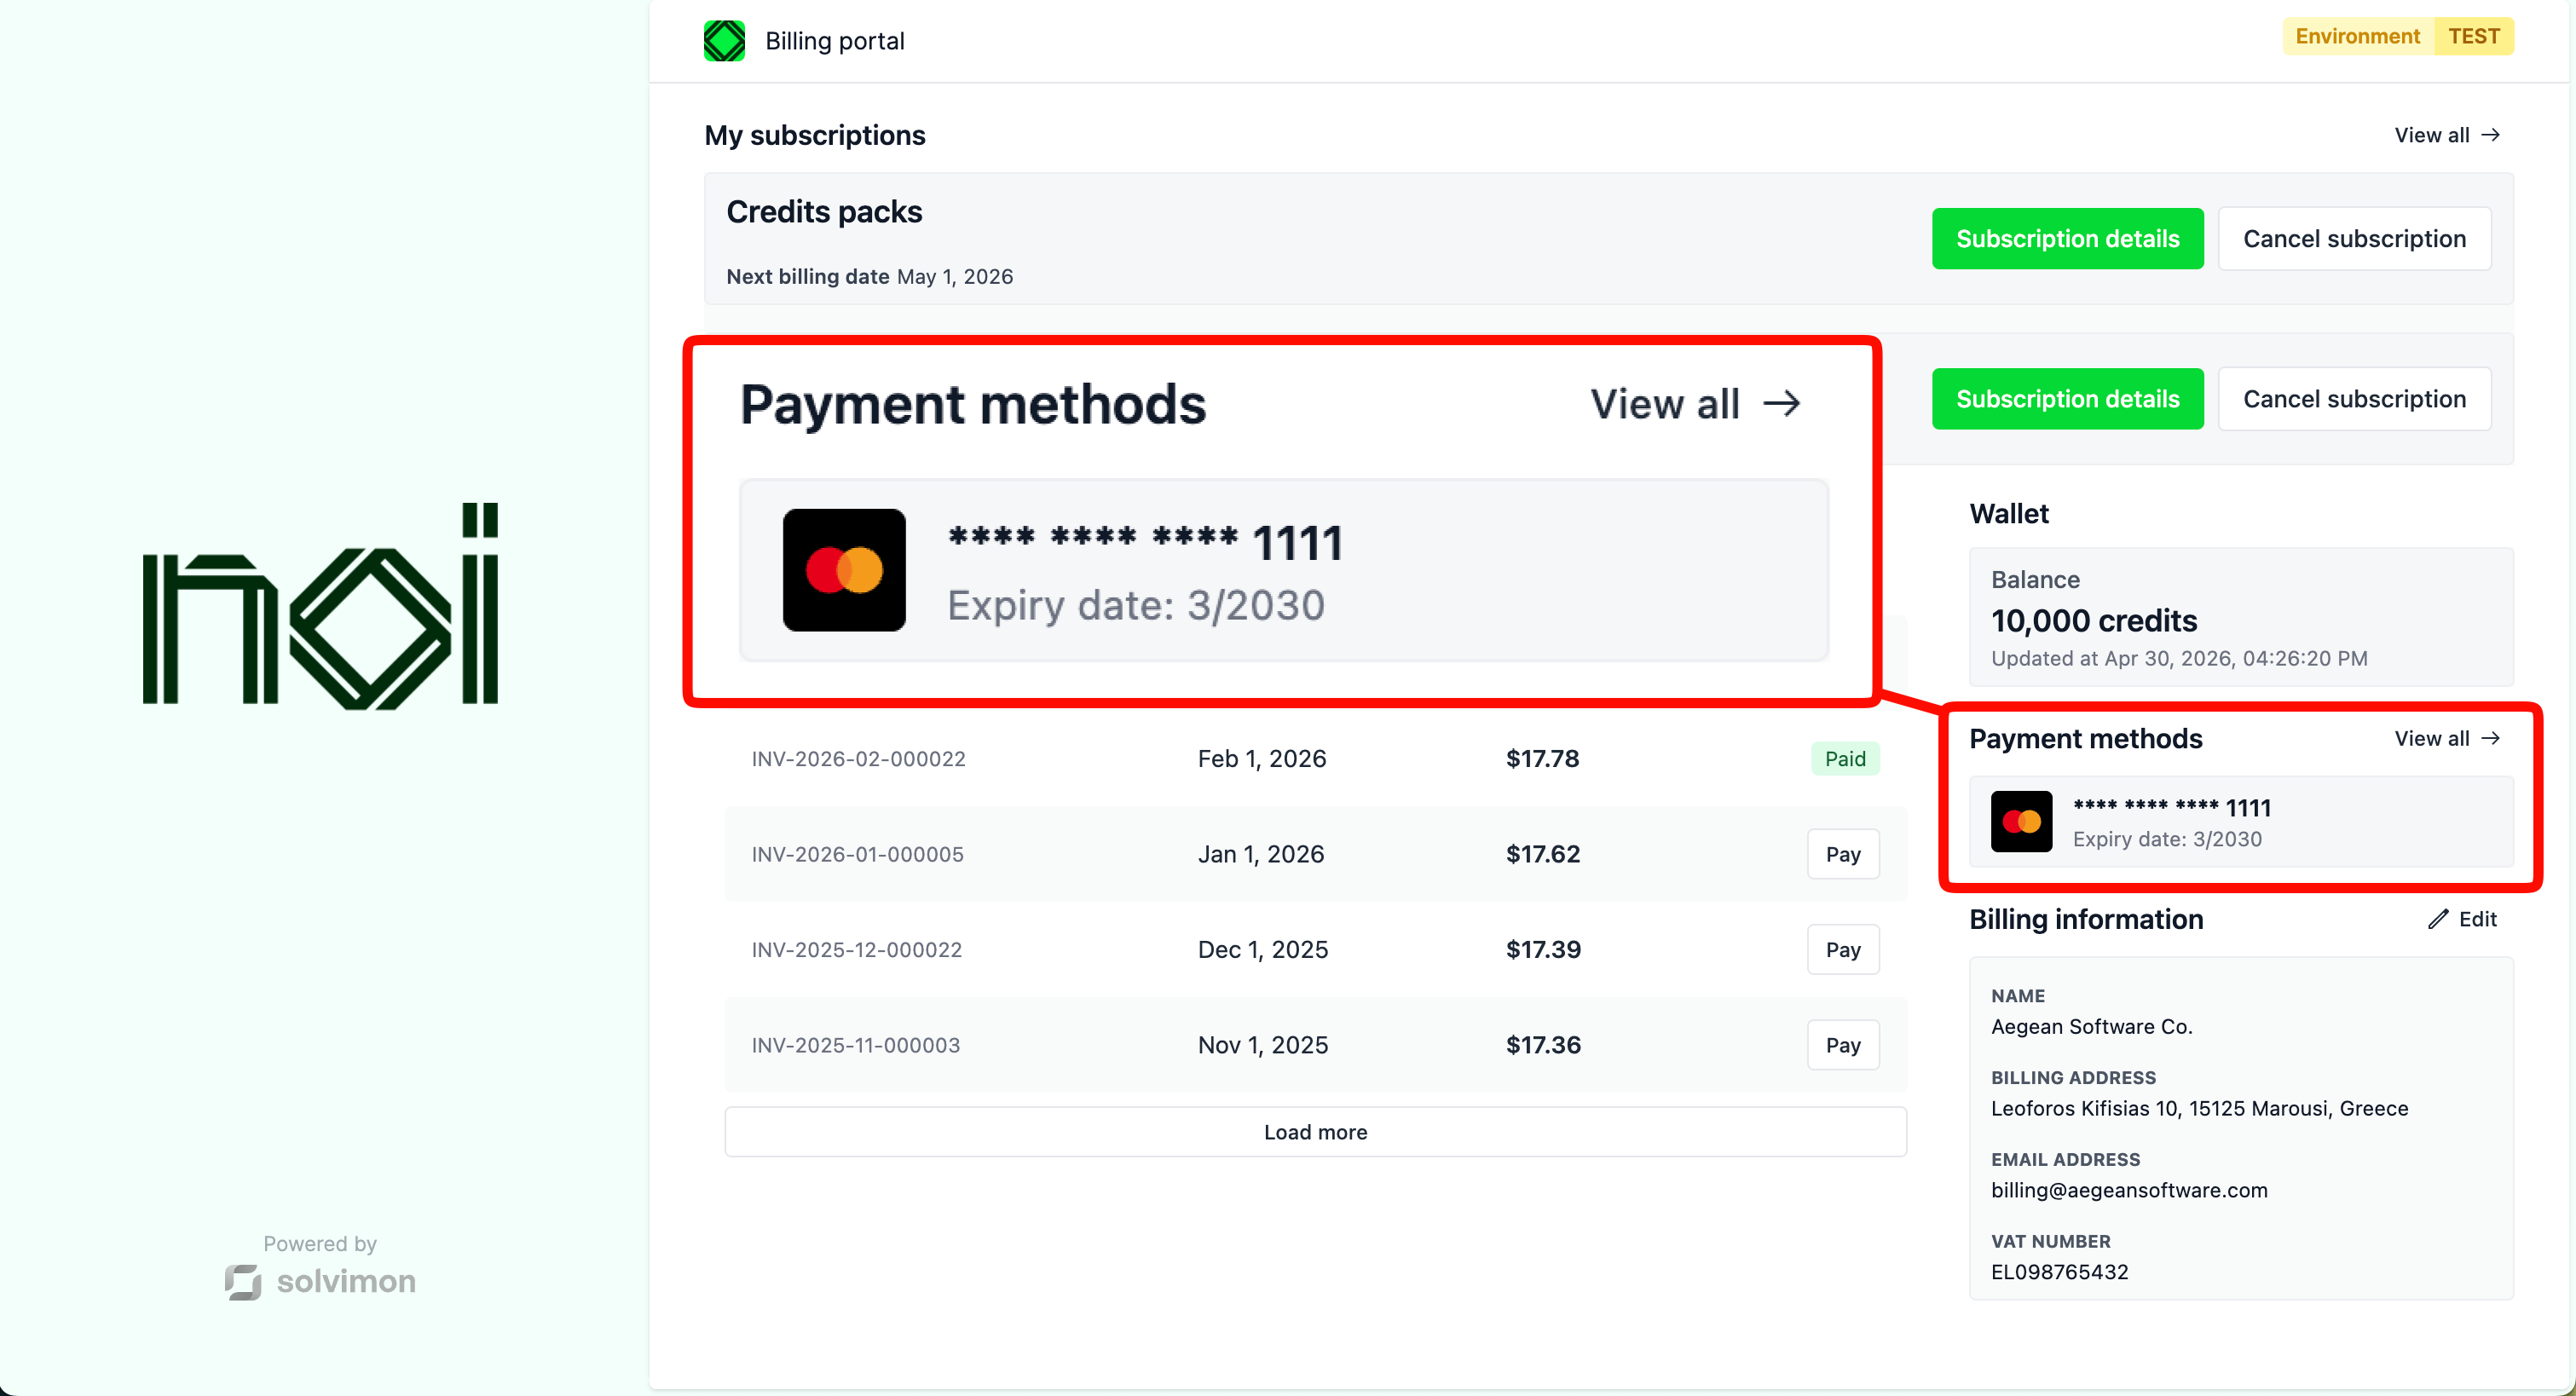The image size is (2576, 1396).
Task: Open Subscription details for Credits packs
Action: (2067, 239)
